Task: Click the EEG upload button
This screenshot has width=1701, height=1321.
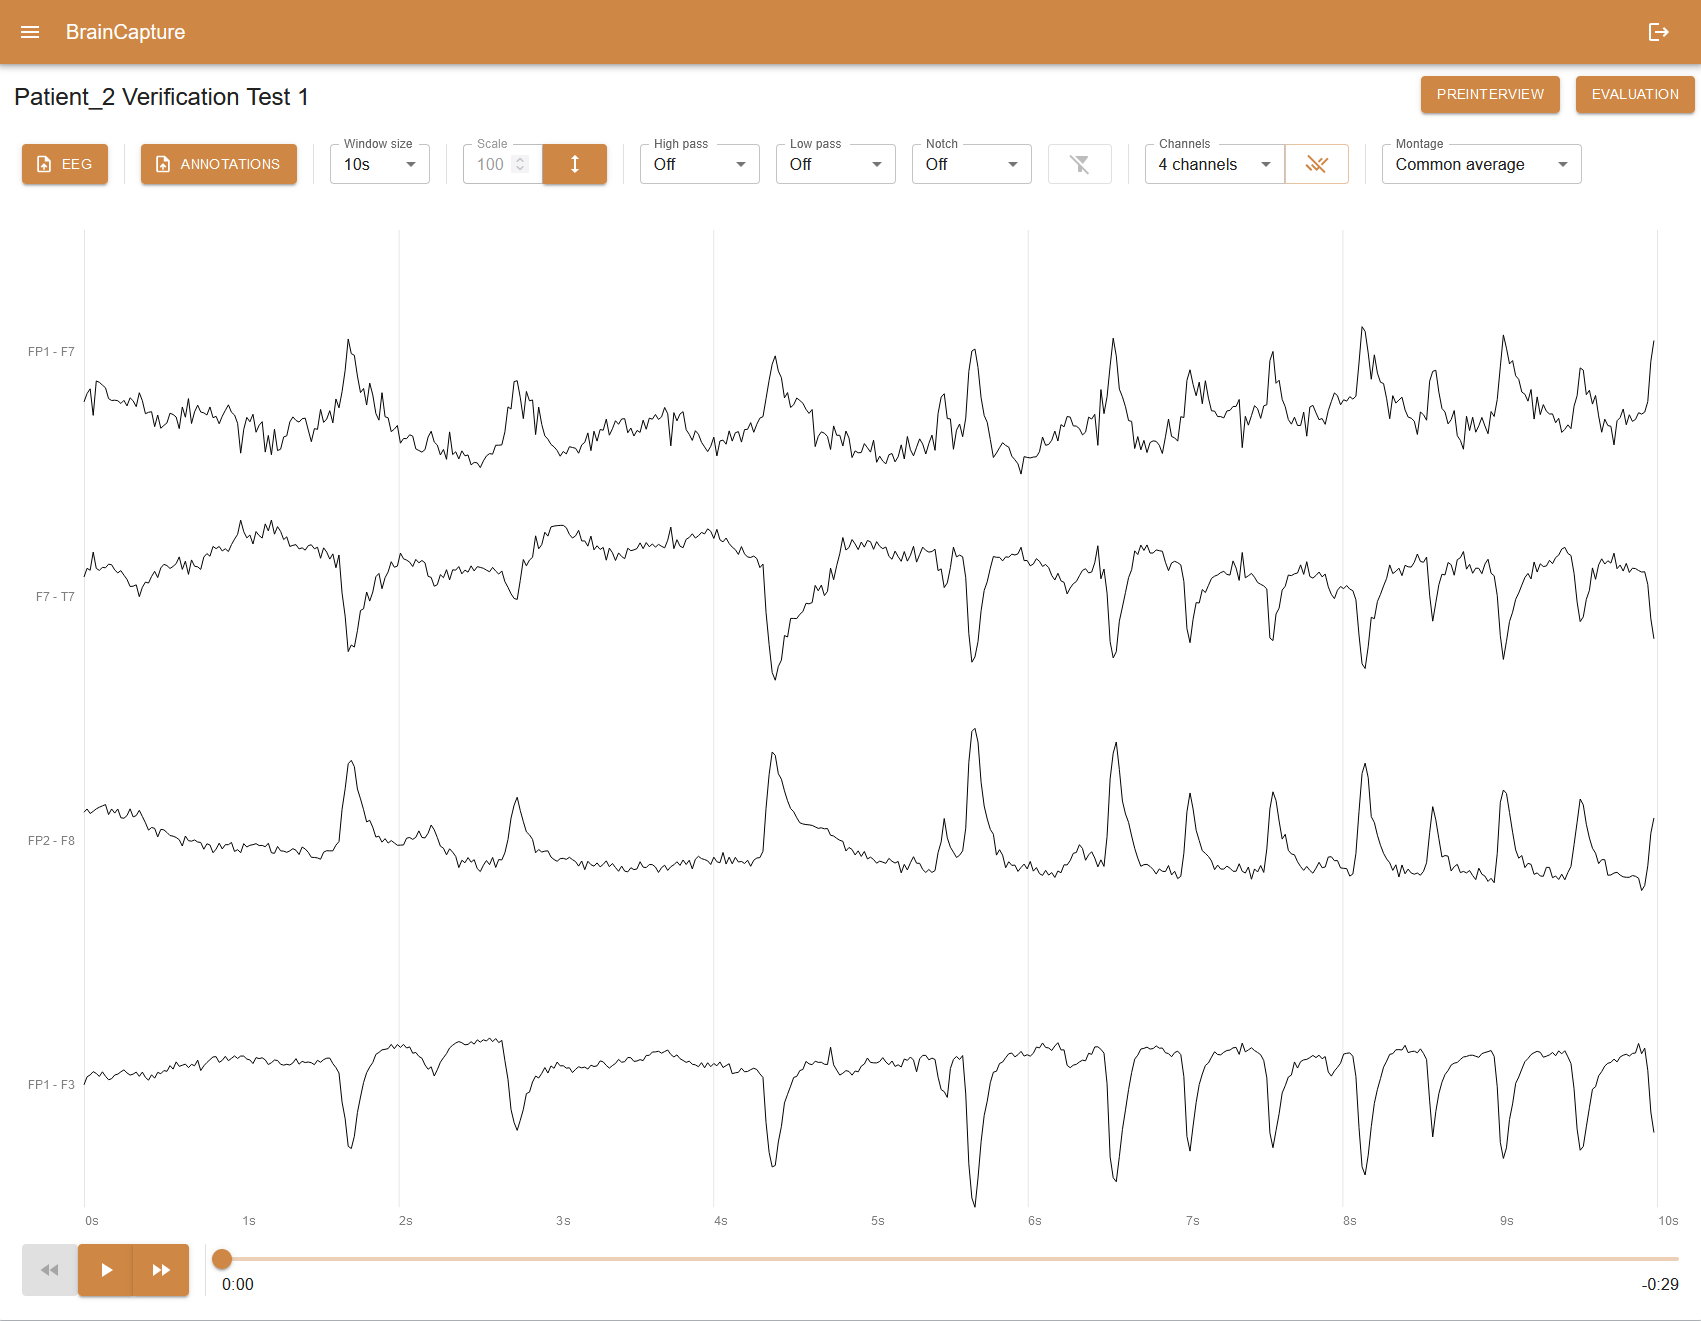Action: (65, 164)
